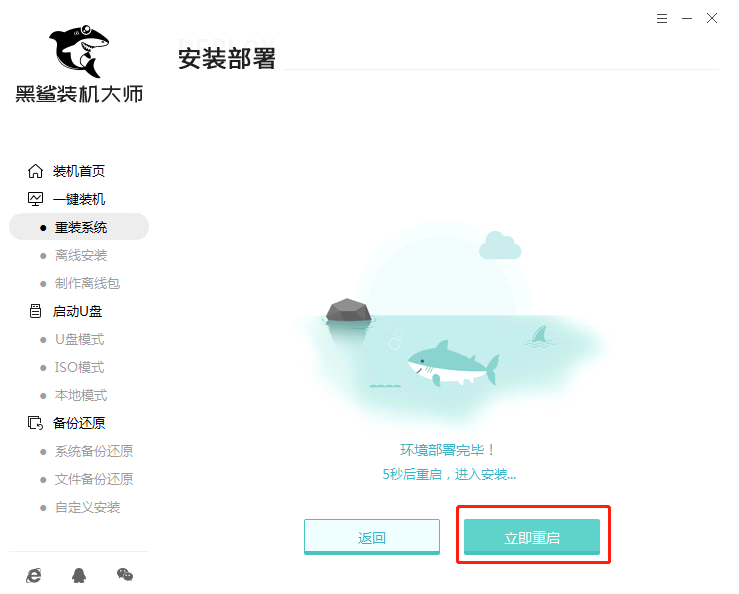739x594 pixels.
Task: Open 制作离线包 sidebar item
Action: pyautogui.click(x=87, y=283)
